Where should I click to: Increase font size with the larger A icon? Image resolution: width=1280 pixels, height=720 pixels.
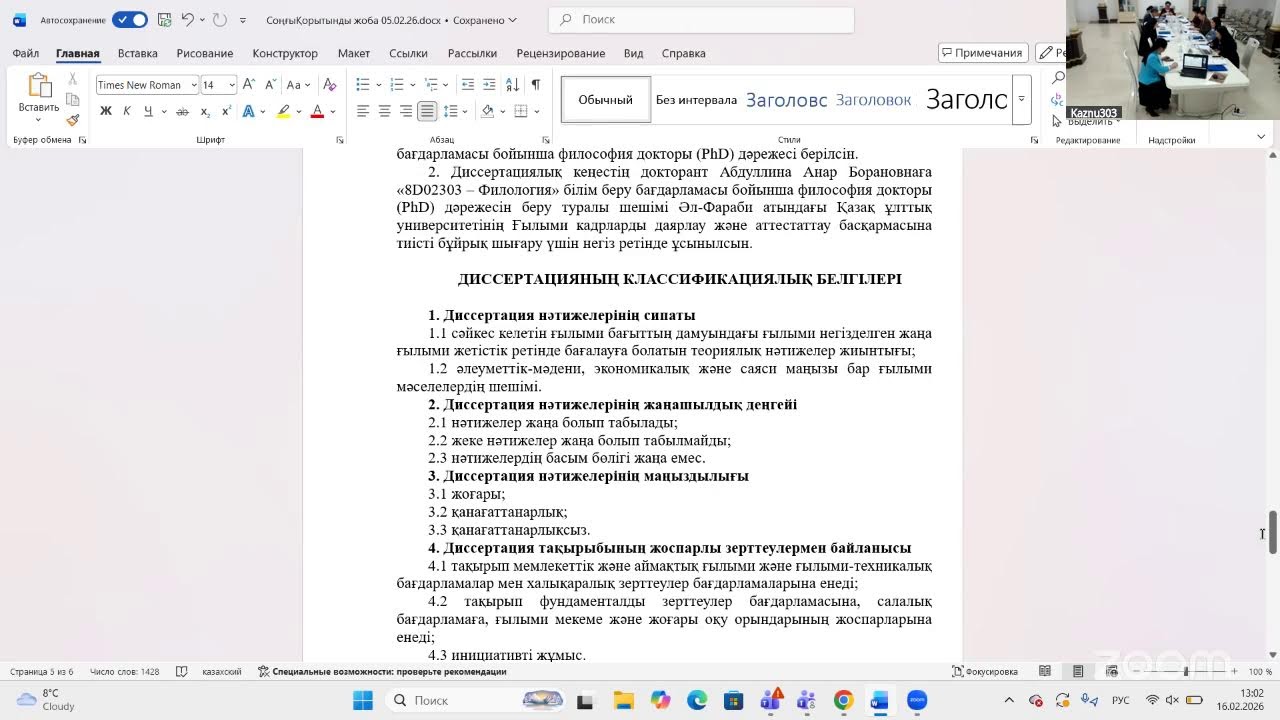point(249,85)
